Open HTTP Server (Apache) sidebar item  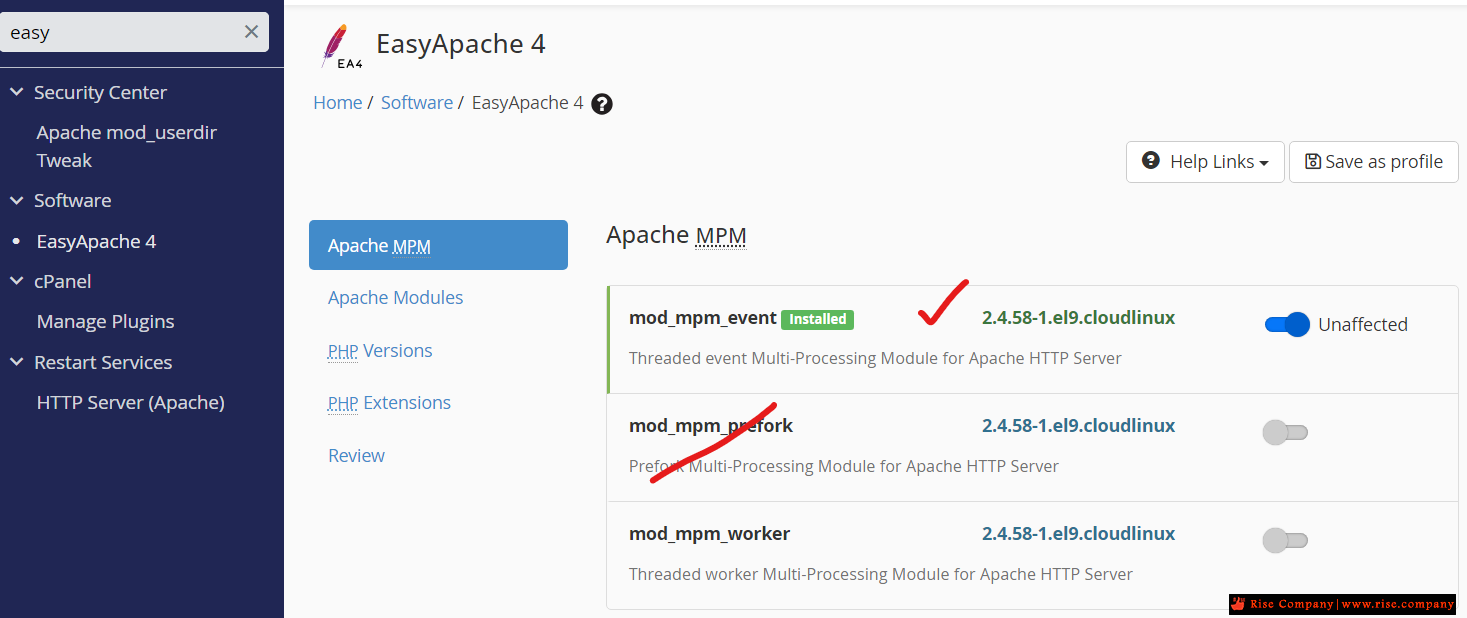[x=130, y=402]
